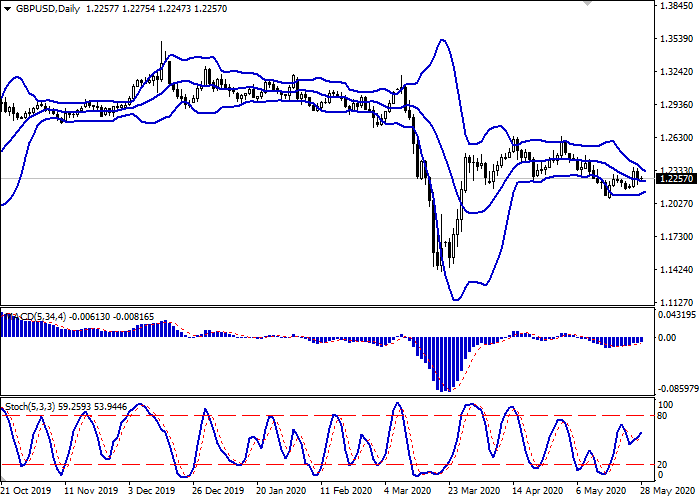Click the stochastic 20 level label
The image size is (700, 500).
pos(661,464)
